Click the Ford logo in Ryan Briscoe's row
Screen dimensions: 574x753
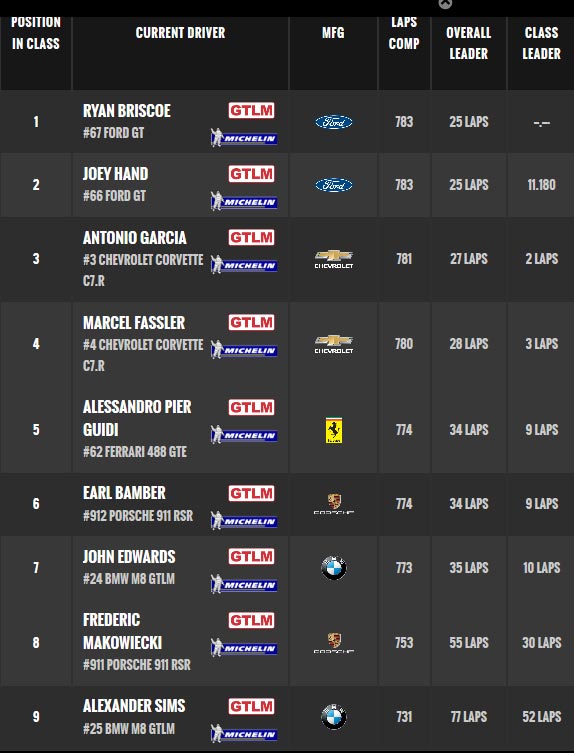point(334,122)
